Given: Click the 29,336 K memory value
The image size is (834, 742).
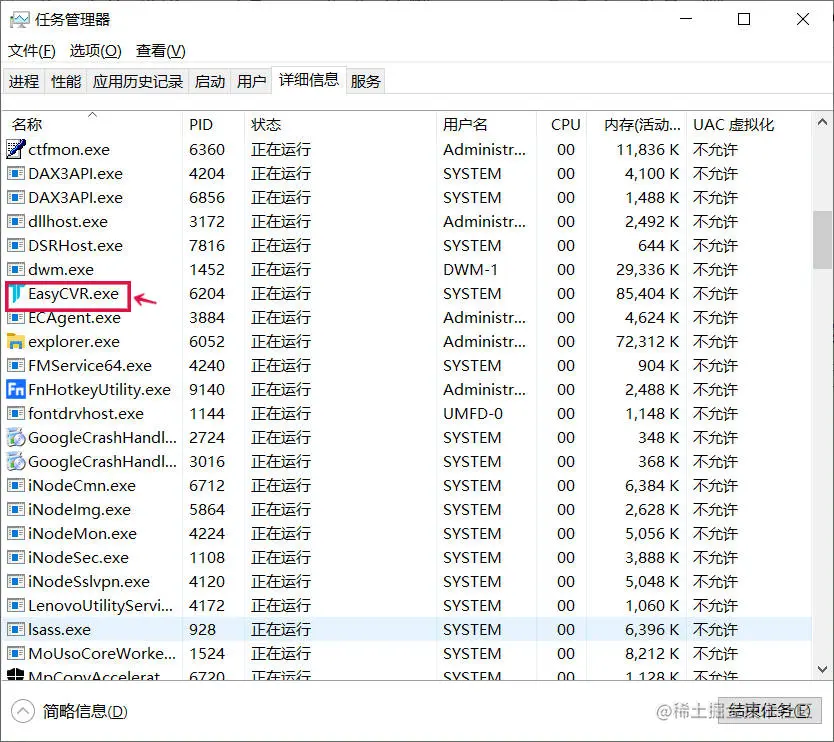Looking at the screenshot, I should pyautogui.click(x=647, y=270).
